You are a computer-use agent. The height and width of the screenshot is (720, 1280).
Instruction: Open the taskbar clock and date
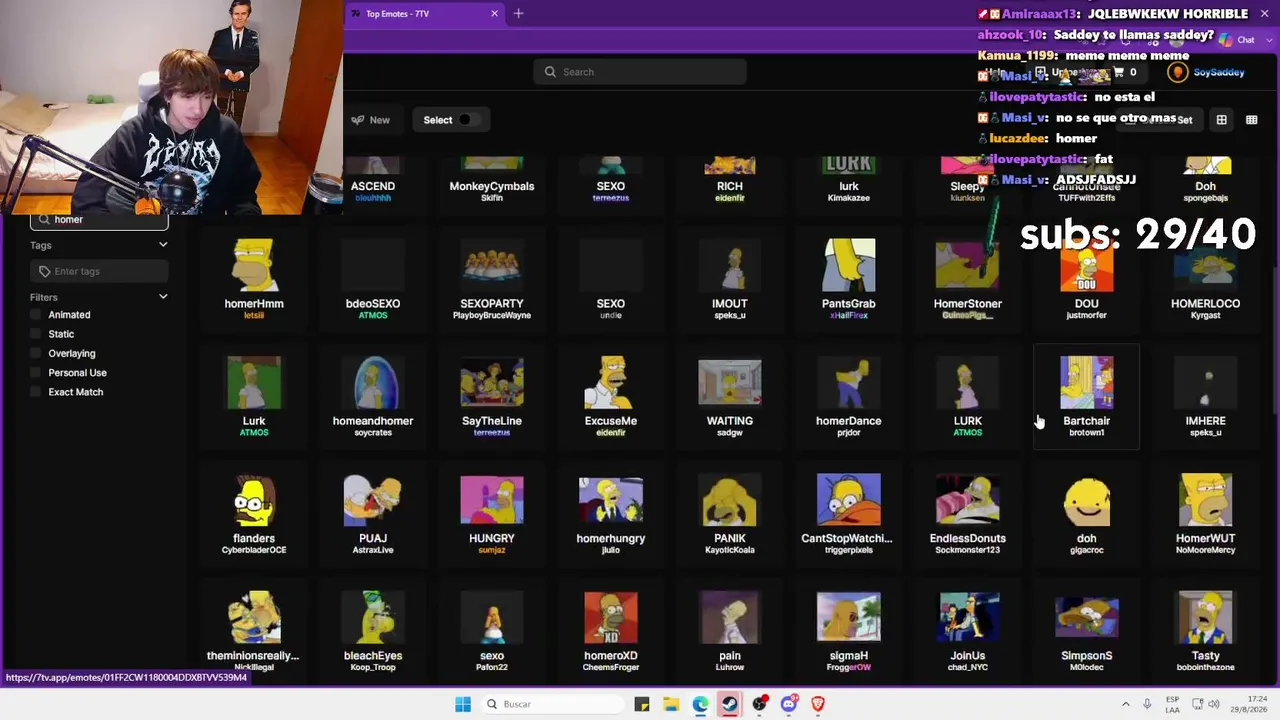tap(1248, 704)
